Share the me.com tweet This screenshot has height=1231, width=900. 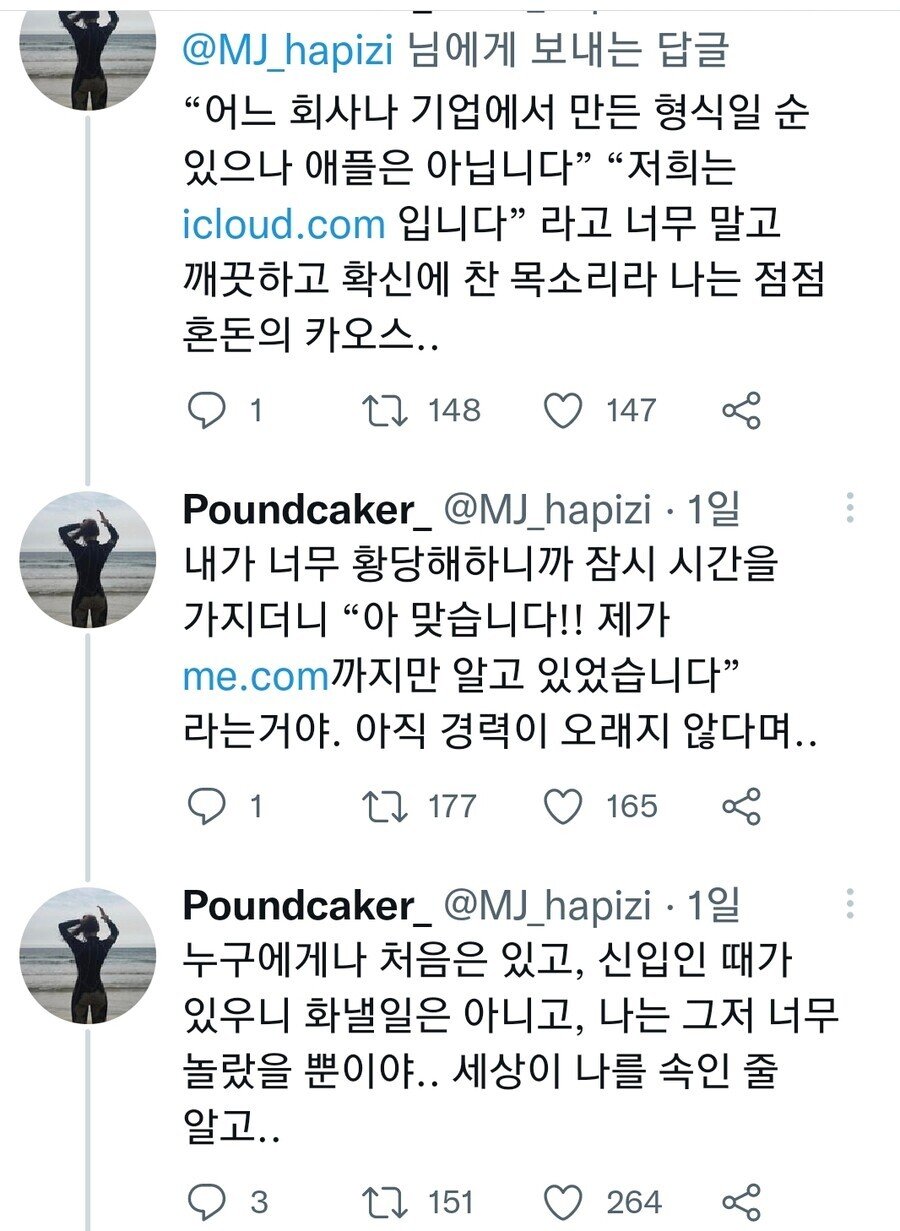[x=741, y=806]
